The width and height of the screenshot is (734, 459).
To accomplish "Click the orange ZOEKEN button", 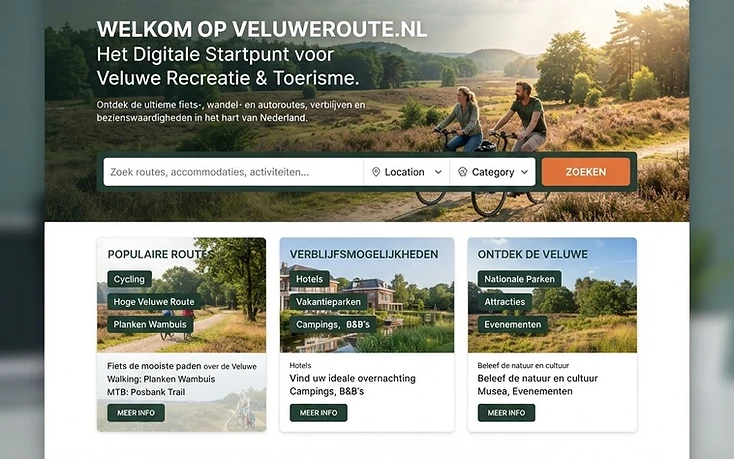I will pos(586,172).
